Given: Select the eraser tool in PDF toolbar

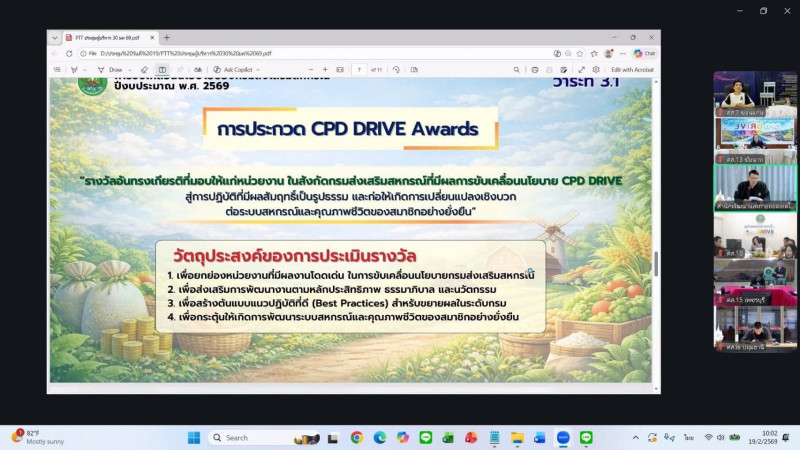Looking at the screenshot, I should [x=145, y=70].
